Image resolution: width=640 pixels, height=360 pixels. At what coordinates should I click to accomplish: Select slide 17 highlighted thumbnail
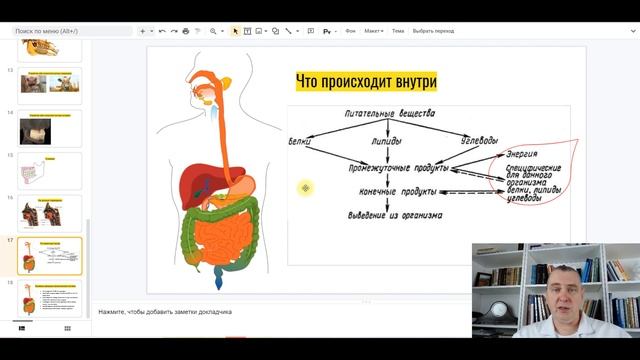pyautogui.click(x=50, y=256)
